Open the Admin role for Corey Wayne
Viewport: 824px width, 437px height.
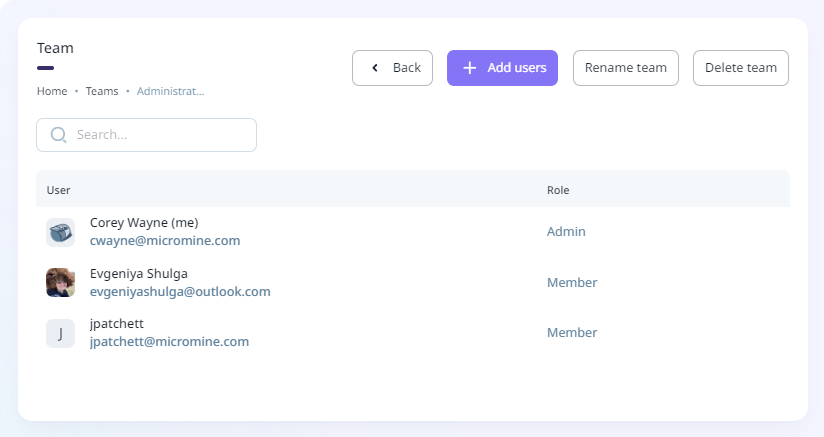(566, 232)
